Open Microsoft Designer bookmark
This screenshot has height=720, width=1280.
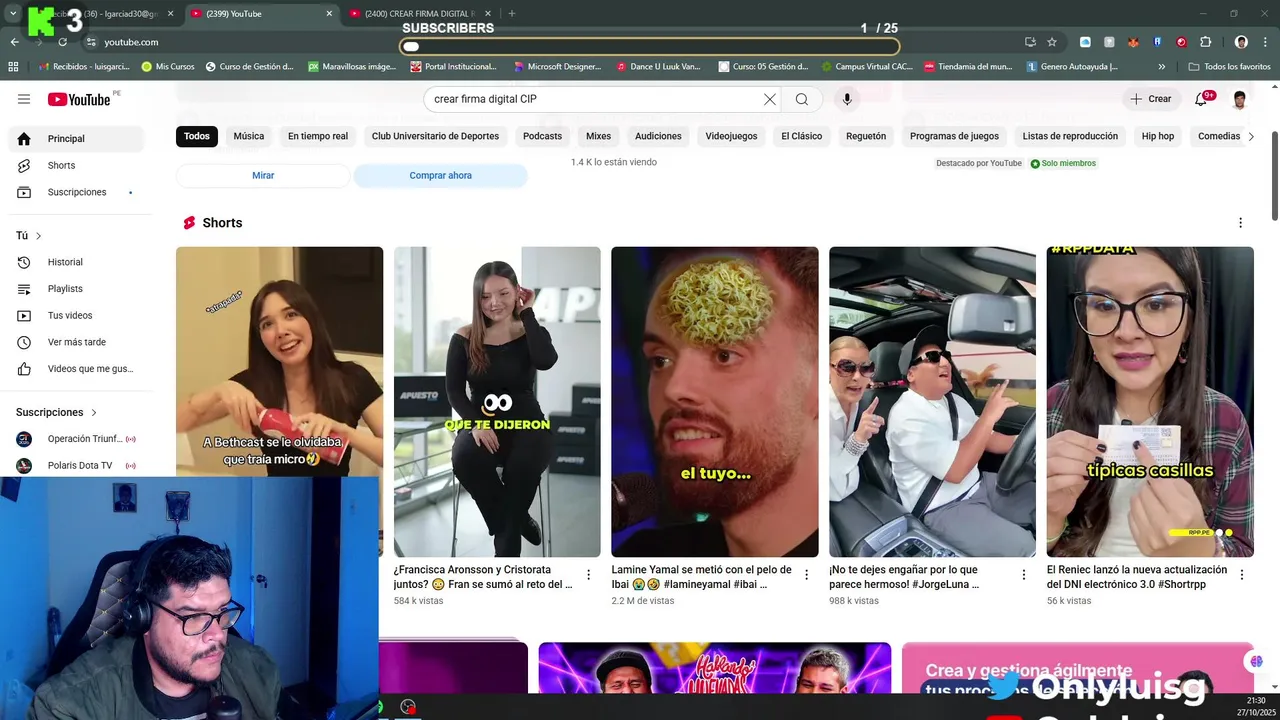pyautogui.click(x=557, y=67)
